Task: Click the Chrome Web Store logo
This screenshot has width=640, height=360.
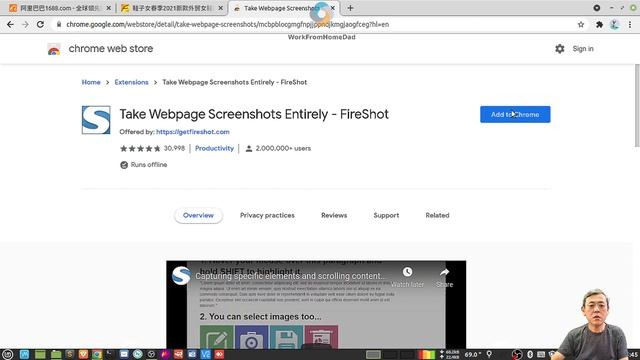Action: coord(54,49)
